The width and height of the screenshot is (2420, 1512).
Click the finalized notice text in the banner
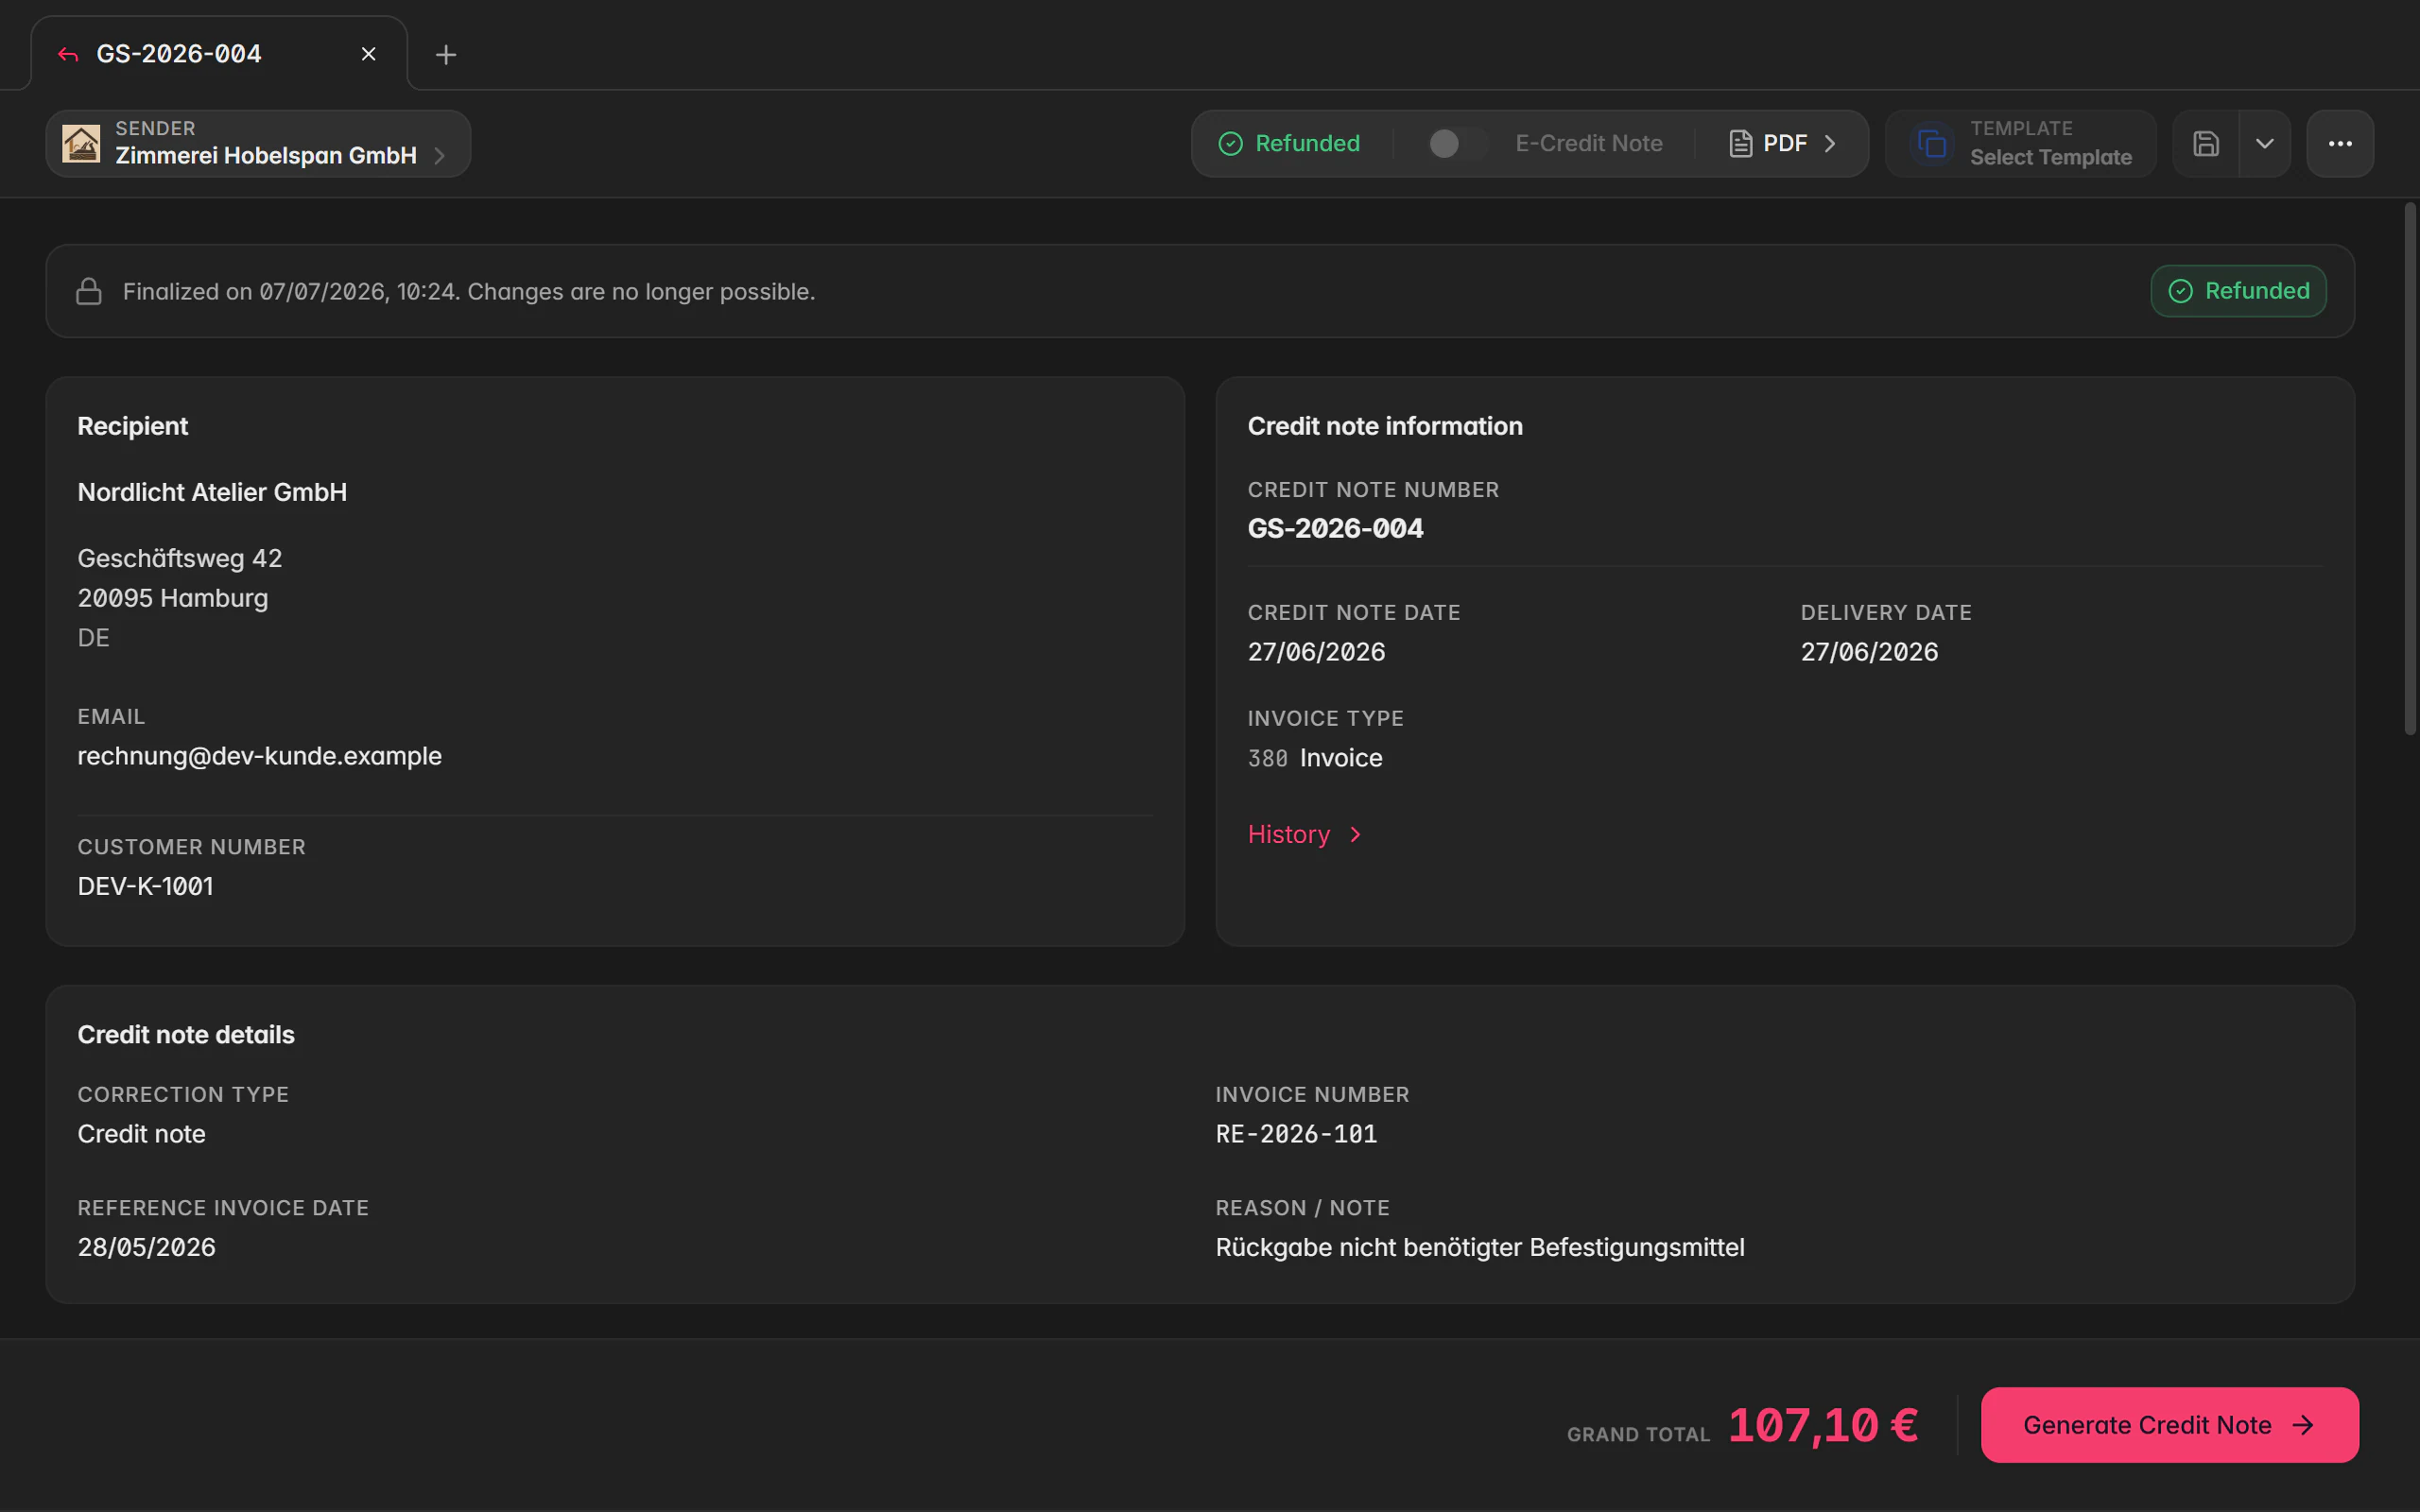tap(469, 291)
